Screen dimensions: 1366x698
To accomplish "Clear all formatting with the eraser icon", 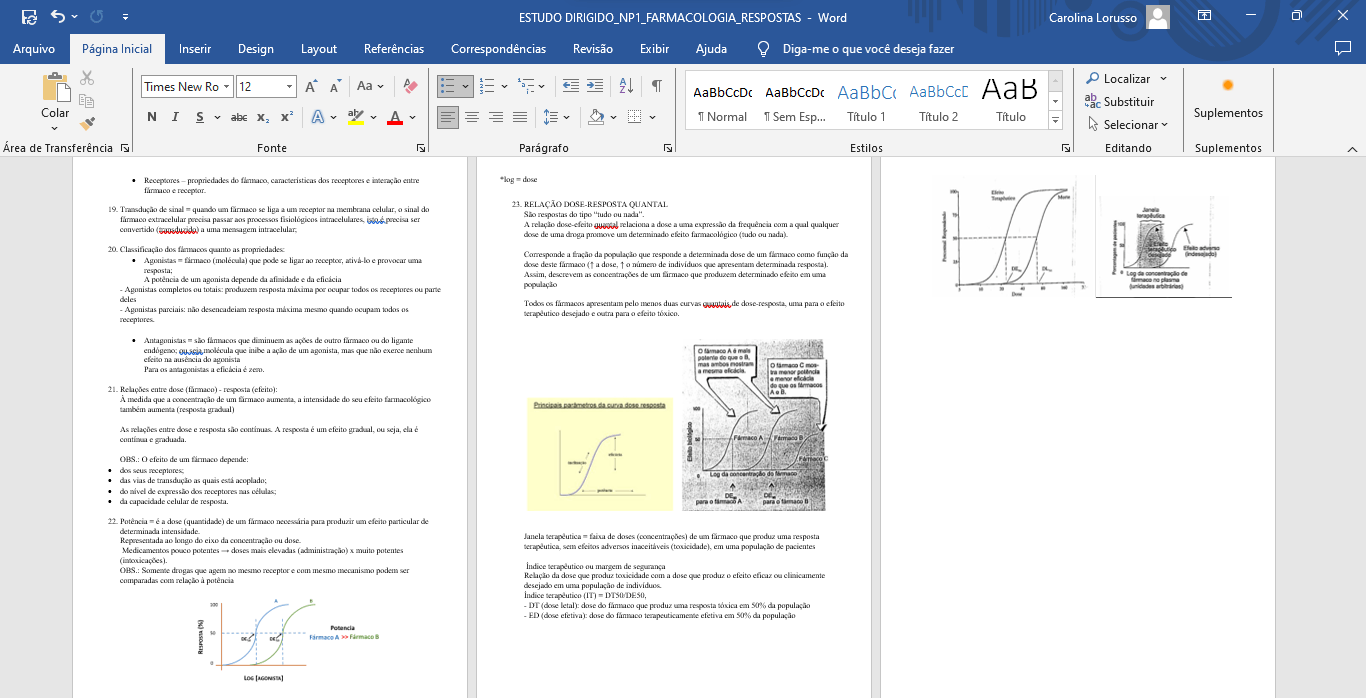I will [x=410, y=87].
